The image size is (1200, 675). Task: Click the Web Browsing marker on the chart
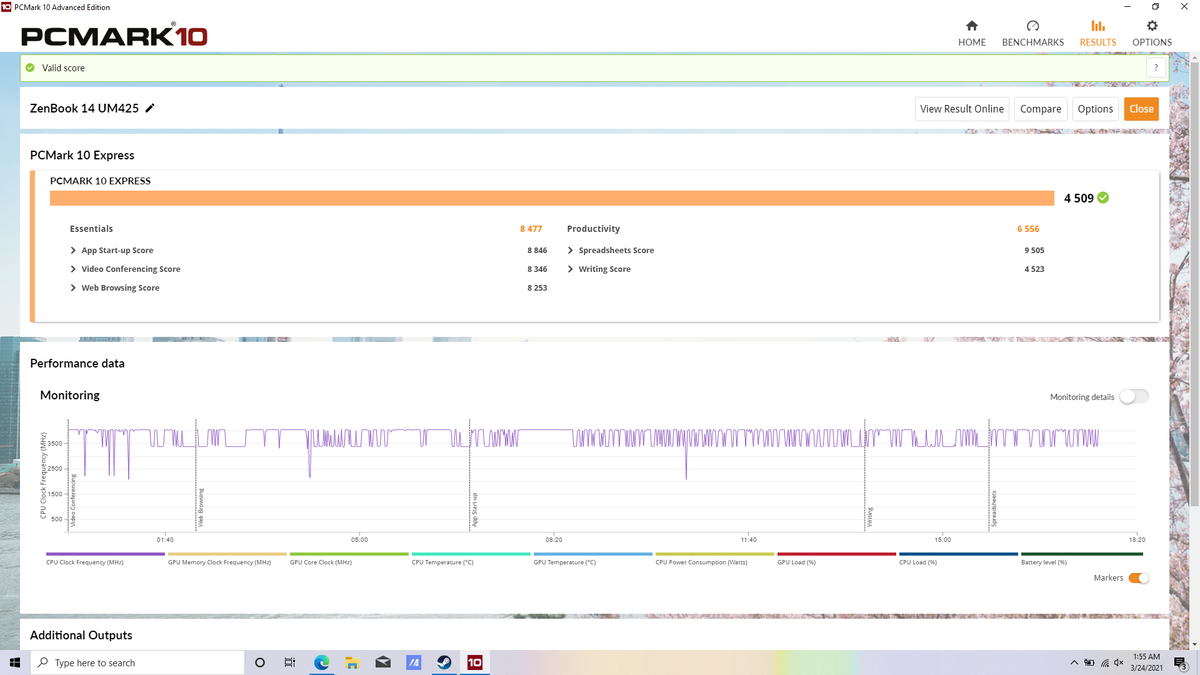201,507
